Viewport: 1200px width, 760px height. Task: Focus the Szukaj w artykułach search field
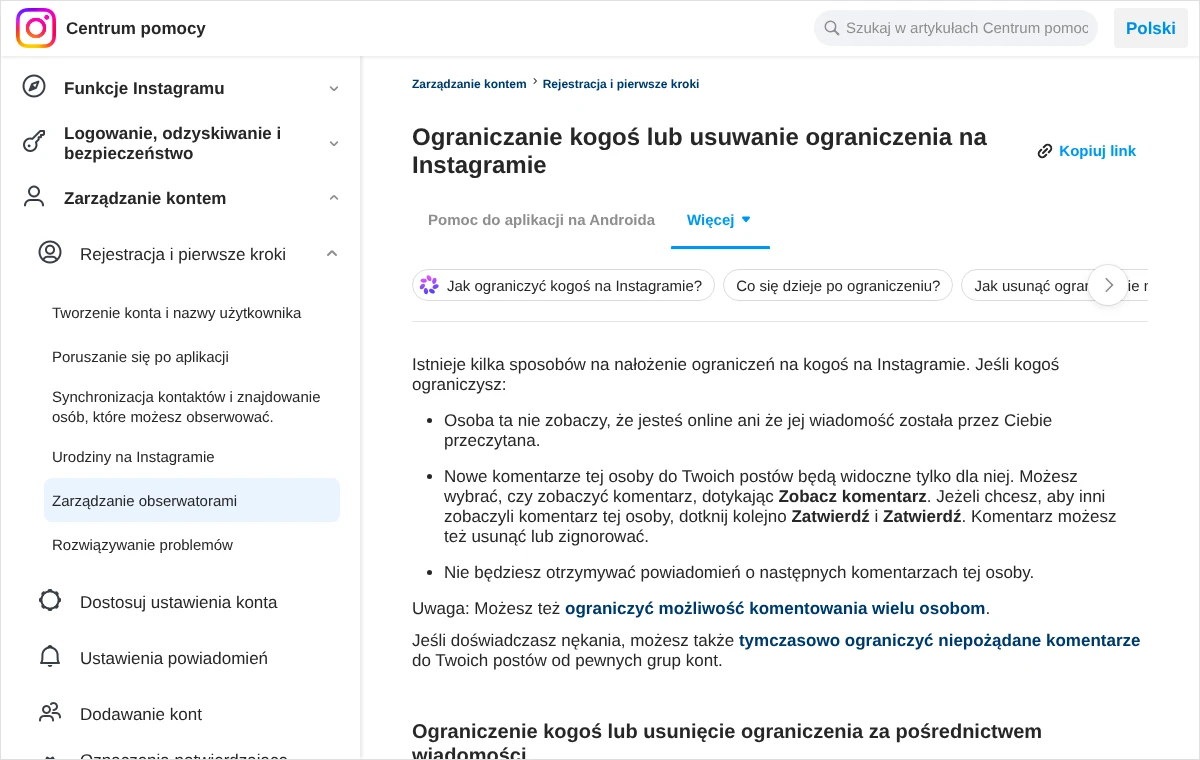point(956,28)
